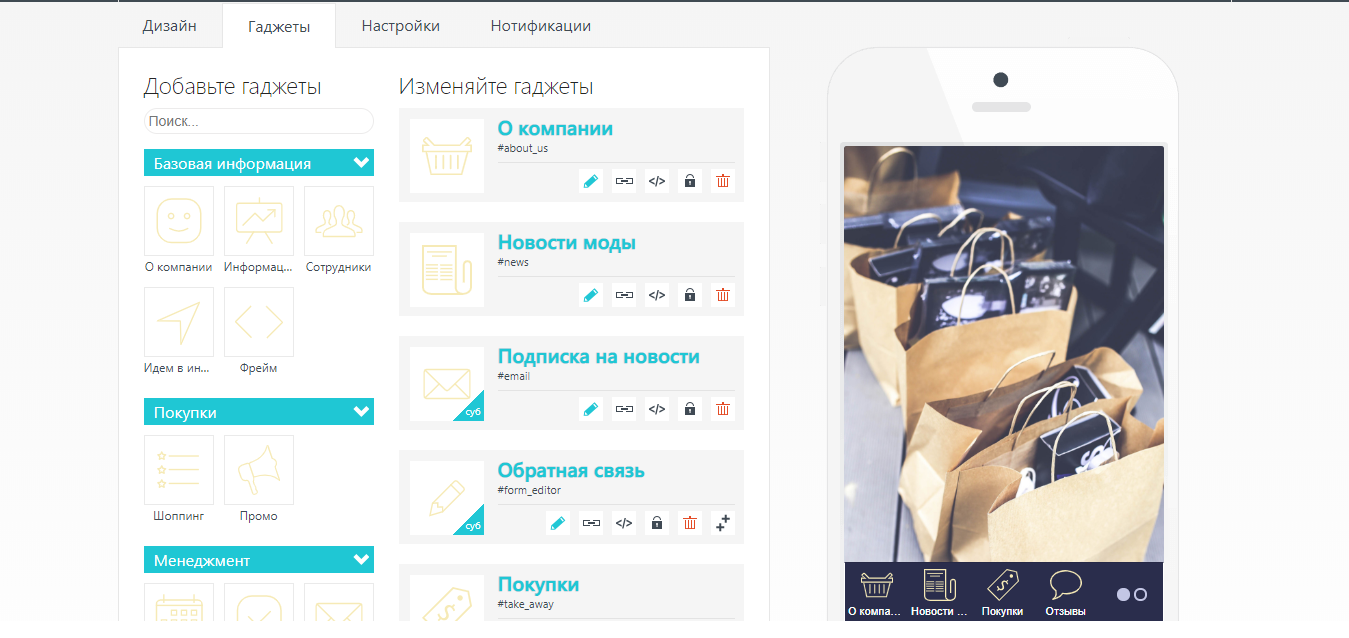The width and height of the screenshot is (1349, 638).
Task: Open link settings for Подписка на новости
Action: (624, 409)
